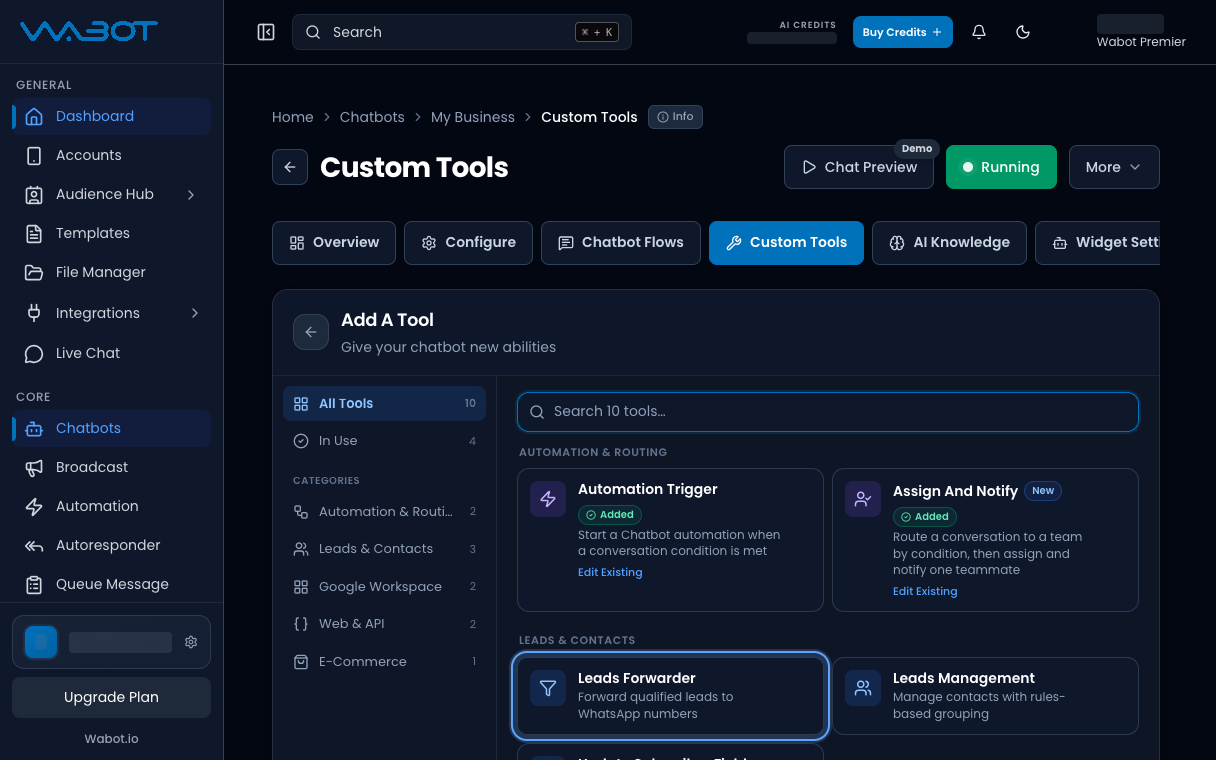Open the Wabot Premier account menu
The height and width of the screenshot is (760, 1216).
click(1140, 32)
